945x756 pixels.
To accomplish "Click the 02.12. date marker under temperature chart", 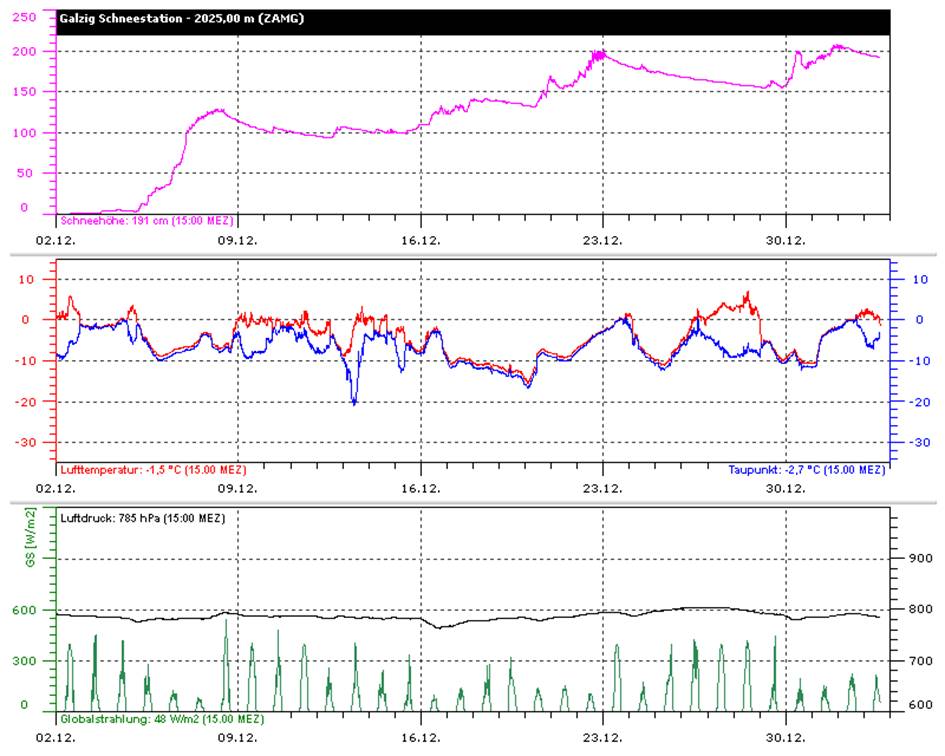I will point(55,488).
